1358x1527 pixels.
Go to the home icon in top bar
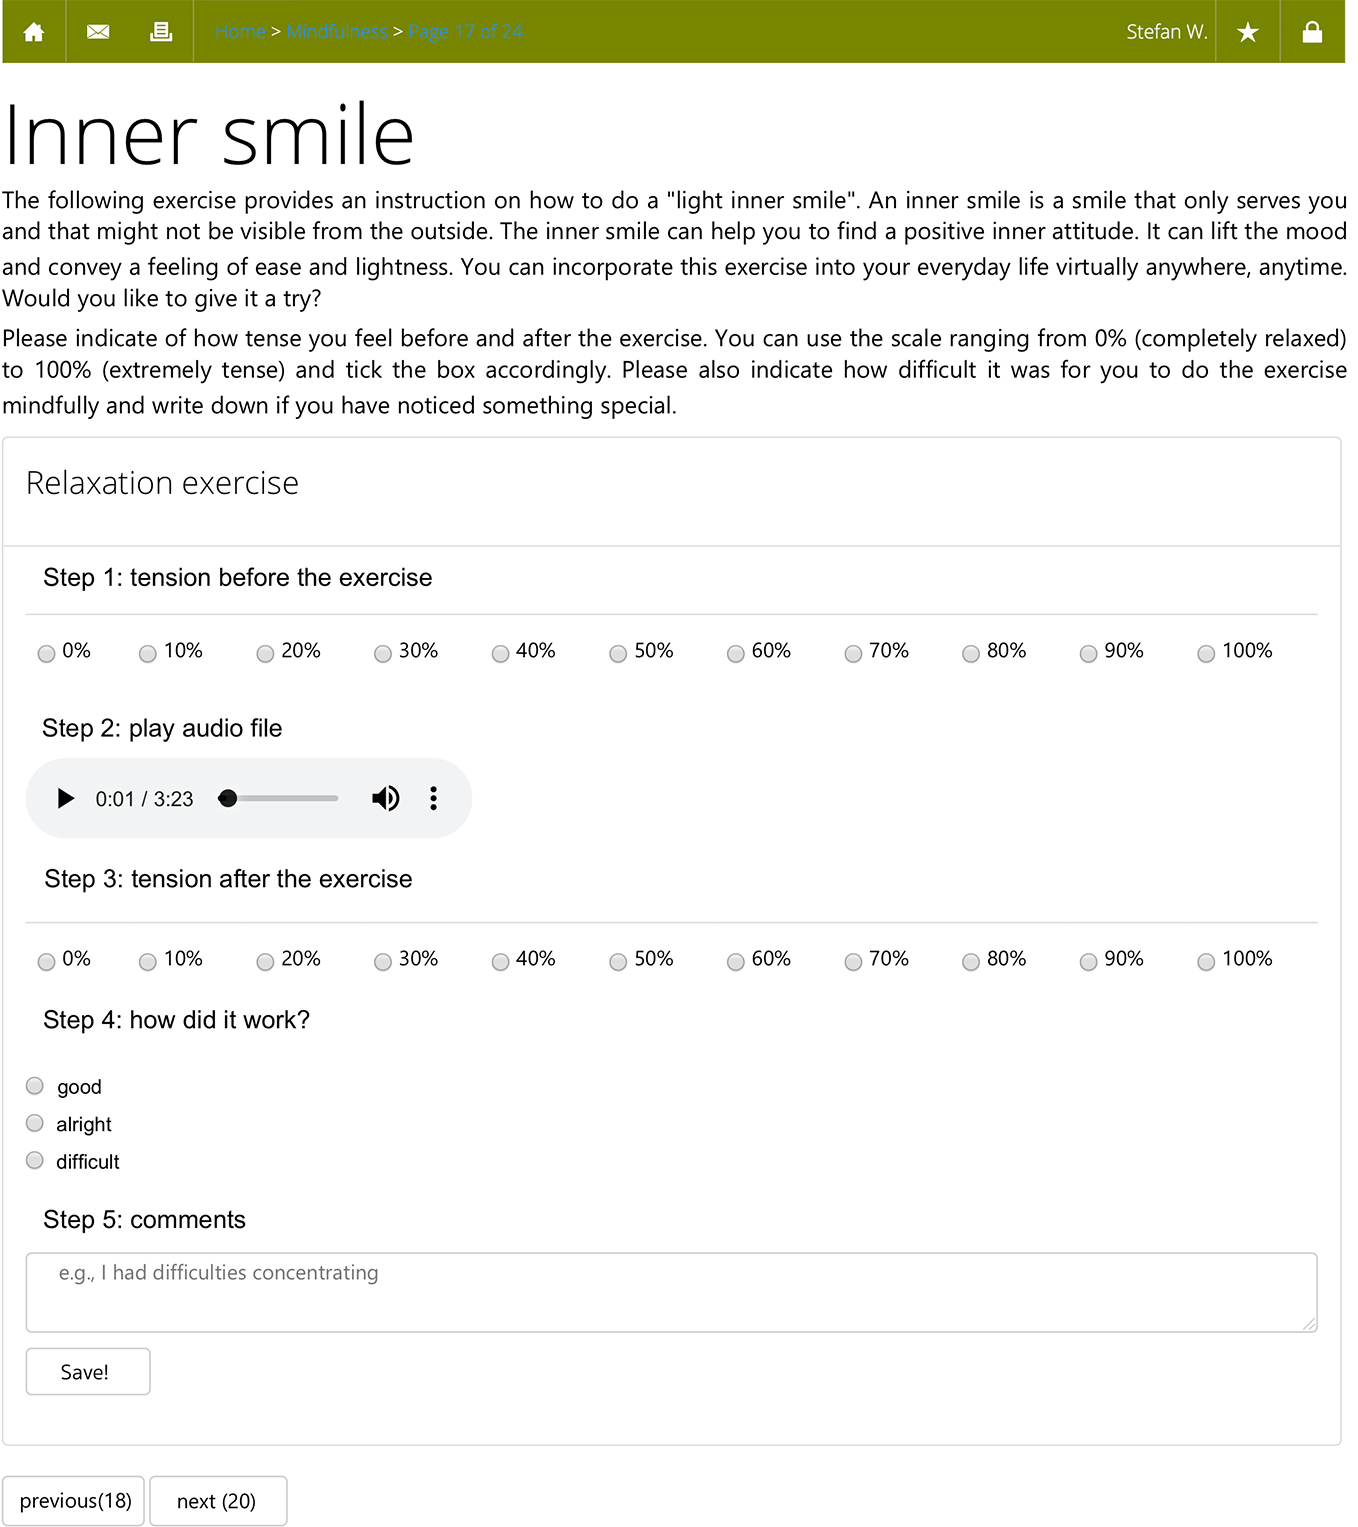34,32
